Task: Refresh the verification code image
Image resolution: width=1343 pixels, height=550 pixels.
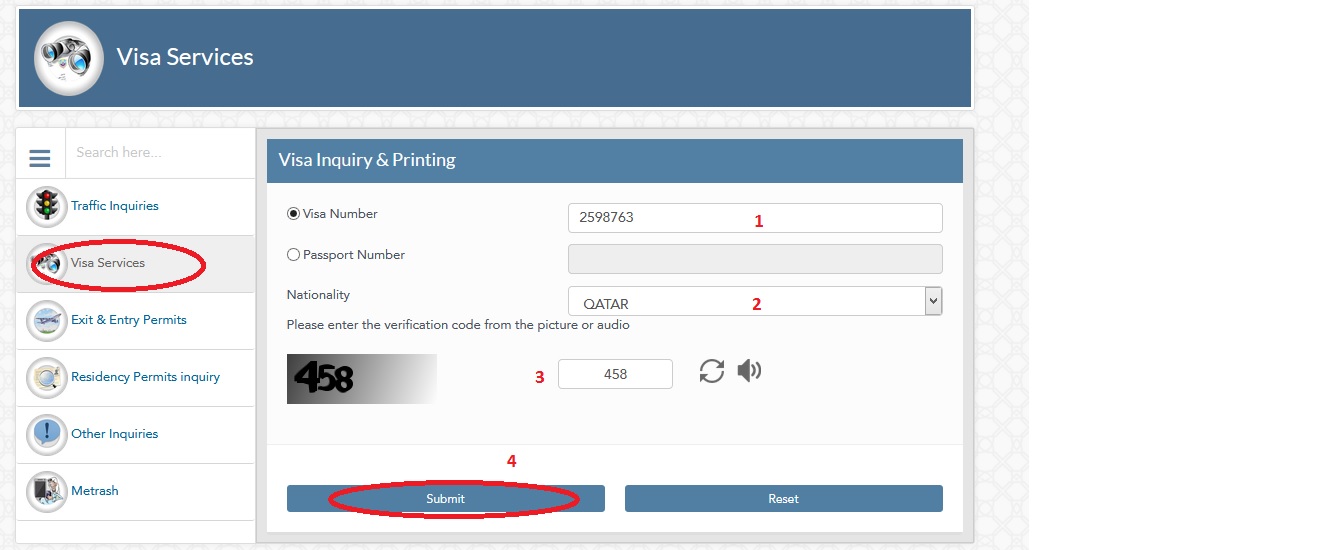Action: pos(711,372)
